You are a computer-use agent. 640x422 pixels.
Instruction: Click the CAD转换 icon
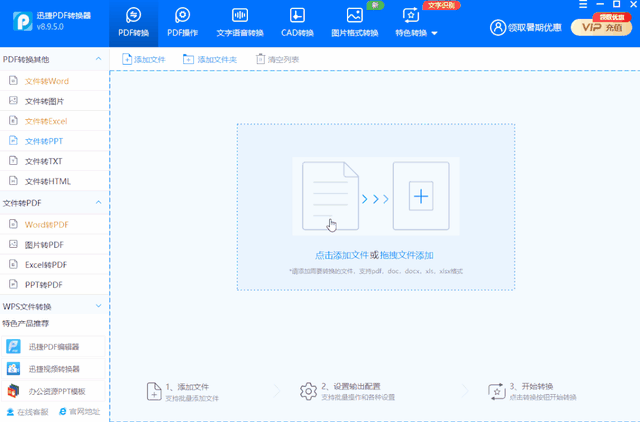pos(297,15)
